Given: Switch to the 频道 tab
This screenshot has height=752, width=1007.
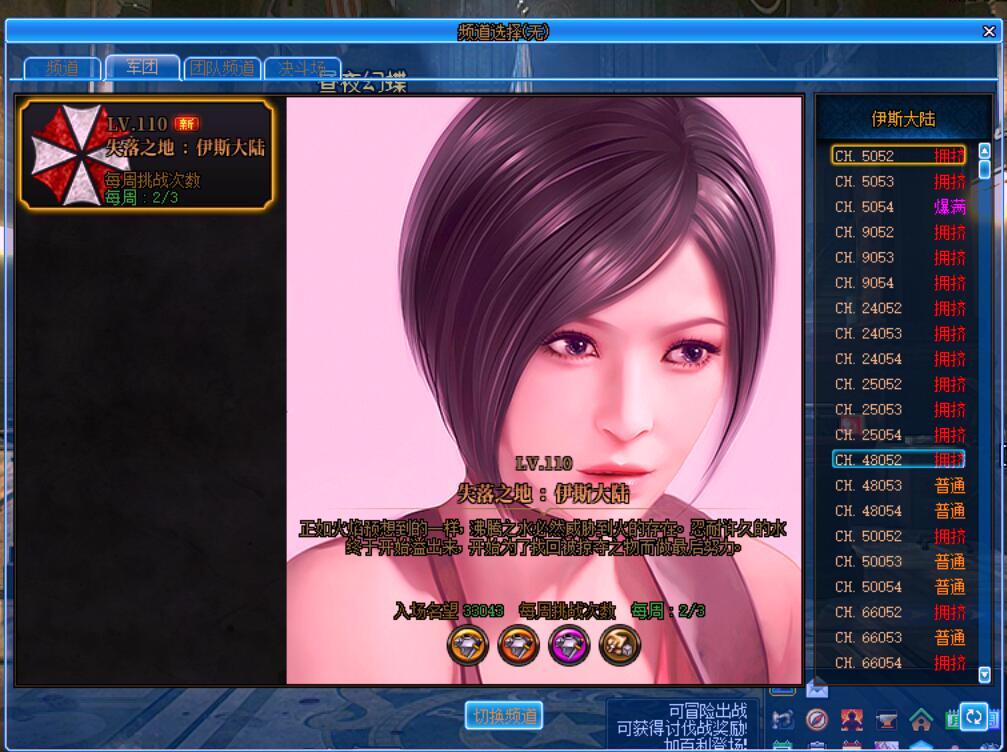Looking at the screenshot, I should tap(62, 68).
